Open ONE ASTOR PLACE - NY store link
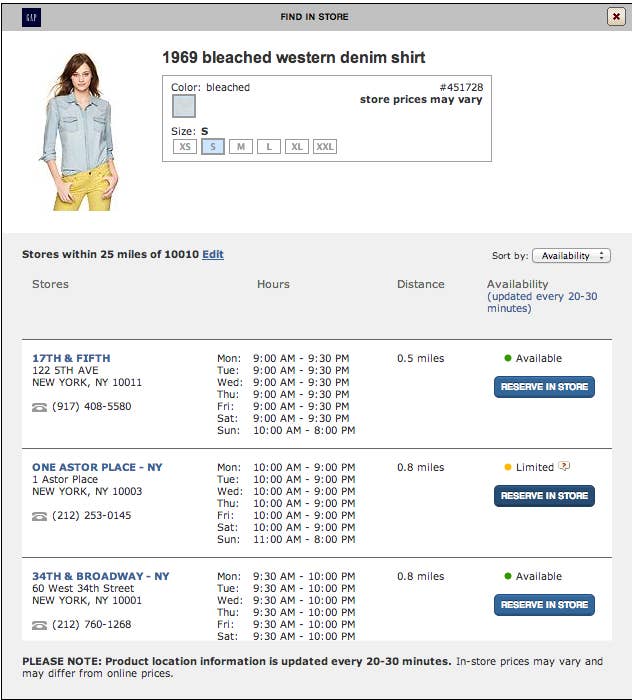This screenshot has width=632, height=700. (97, 467)
